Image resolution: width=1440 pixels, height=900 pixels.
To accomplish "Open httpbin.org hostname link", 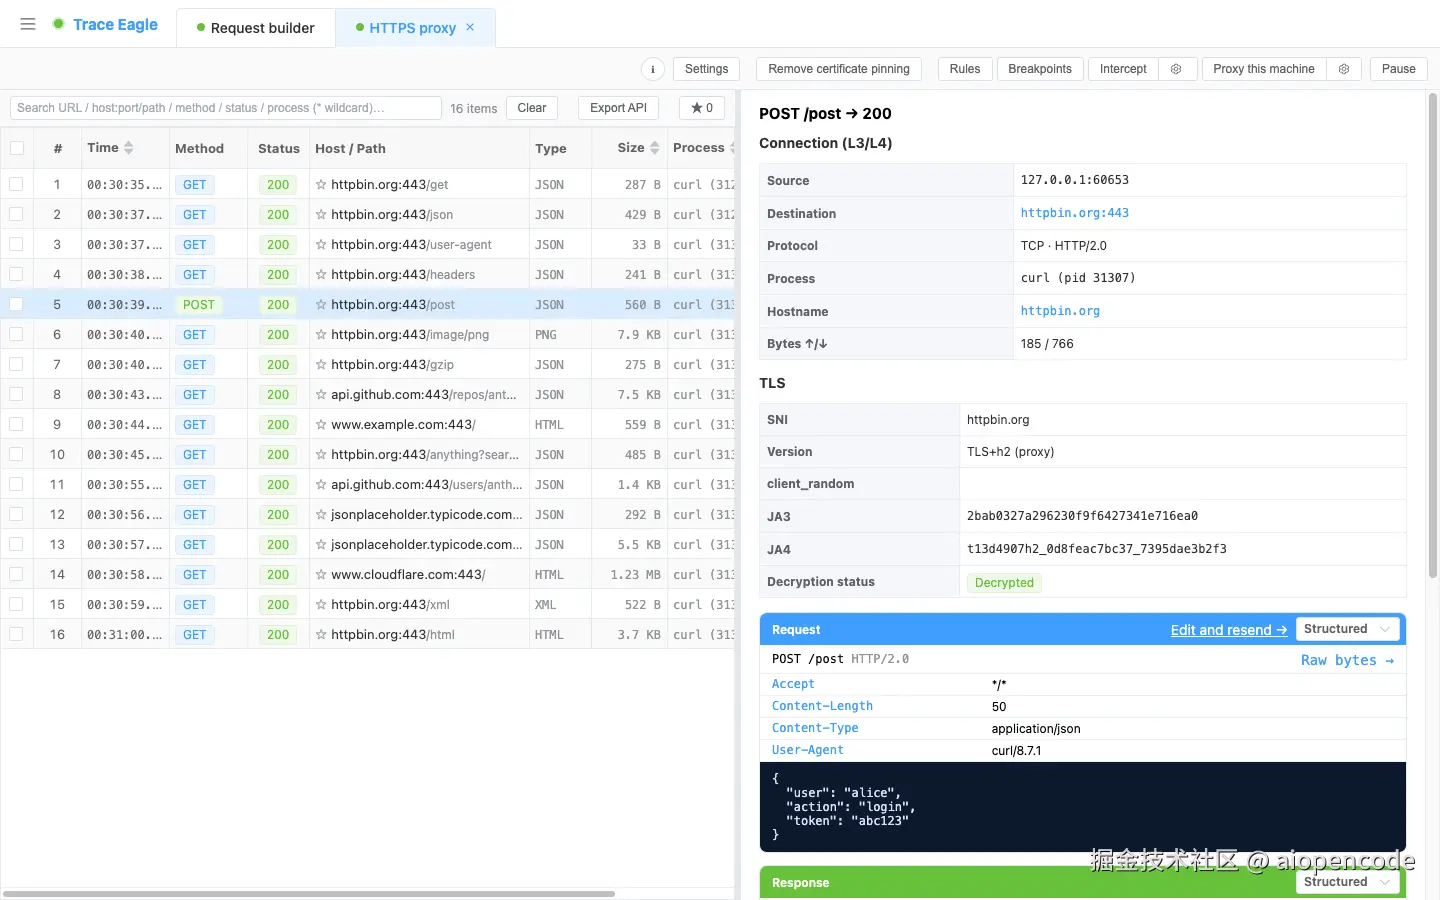I will tap(1060, 311).
